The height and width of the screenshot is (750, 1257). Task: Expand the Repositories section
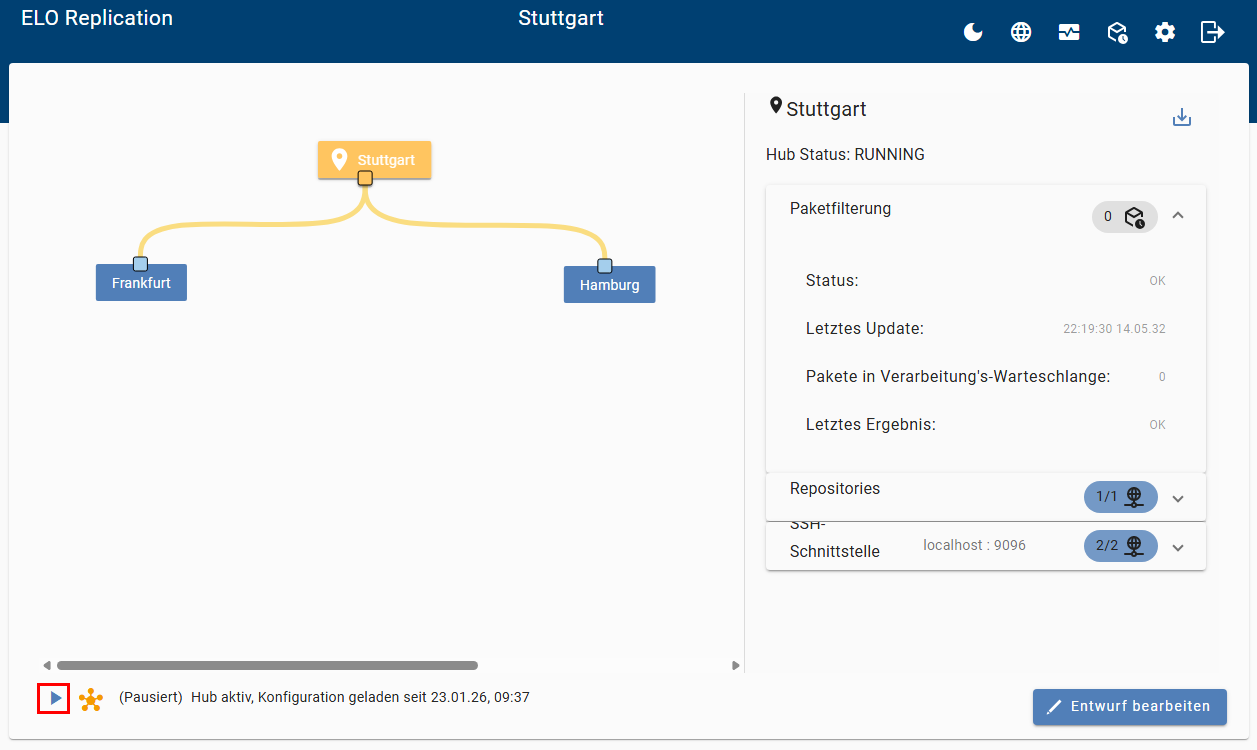pos(1178,498)
